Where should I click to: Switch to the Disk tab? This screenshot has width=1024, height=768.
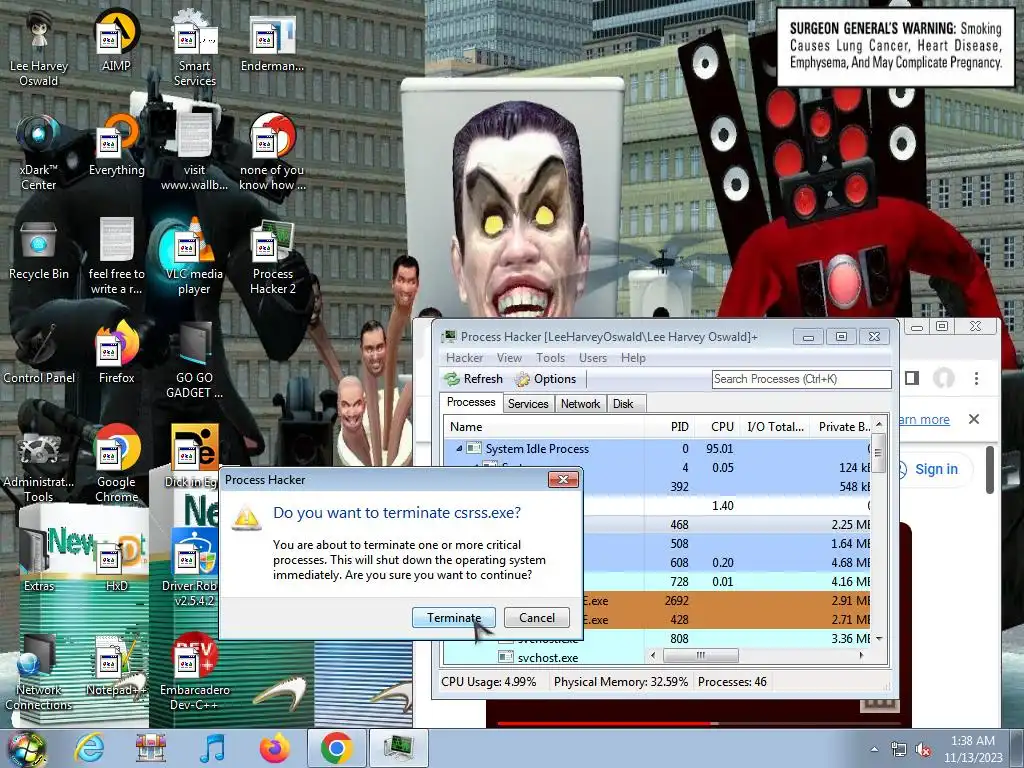coord(623,404)
